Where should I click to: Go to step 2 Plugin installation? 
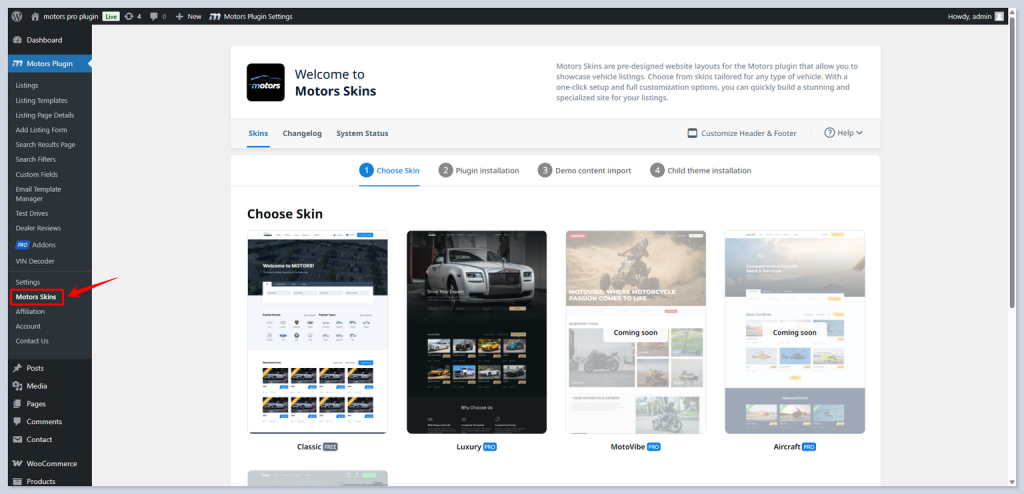tap(479, 170)
